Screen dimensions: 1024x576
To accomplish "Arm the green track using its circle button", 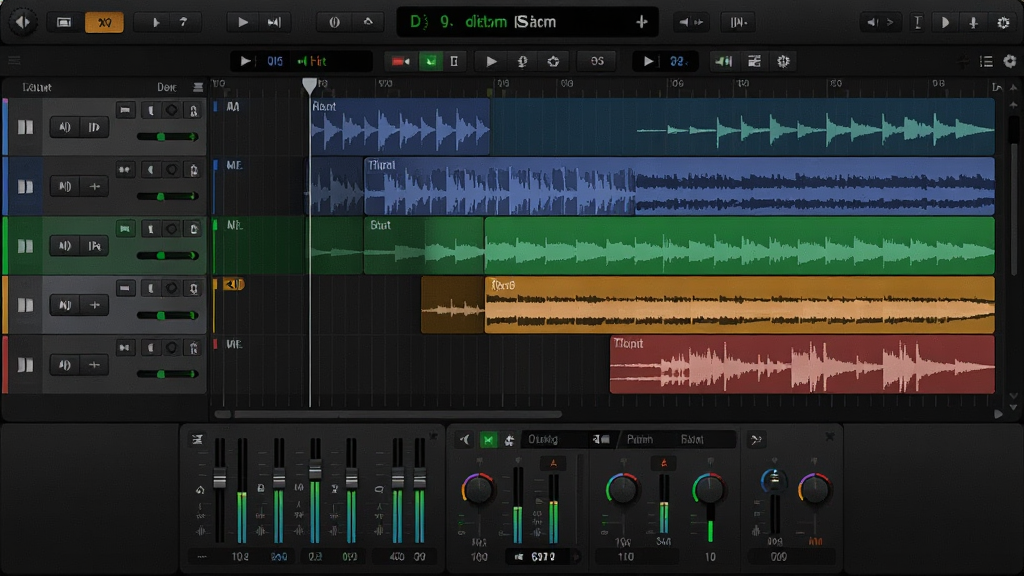I will click(172, 229).
